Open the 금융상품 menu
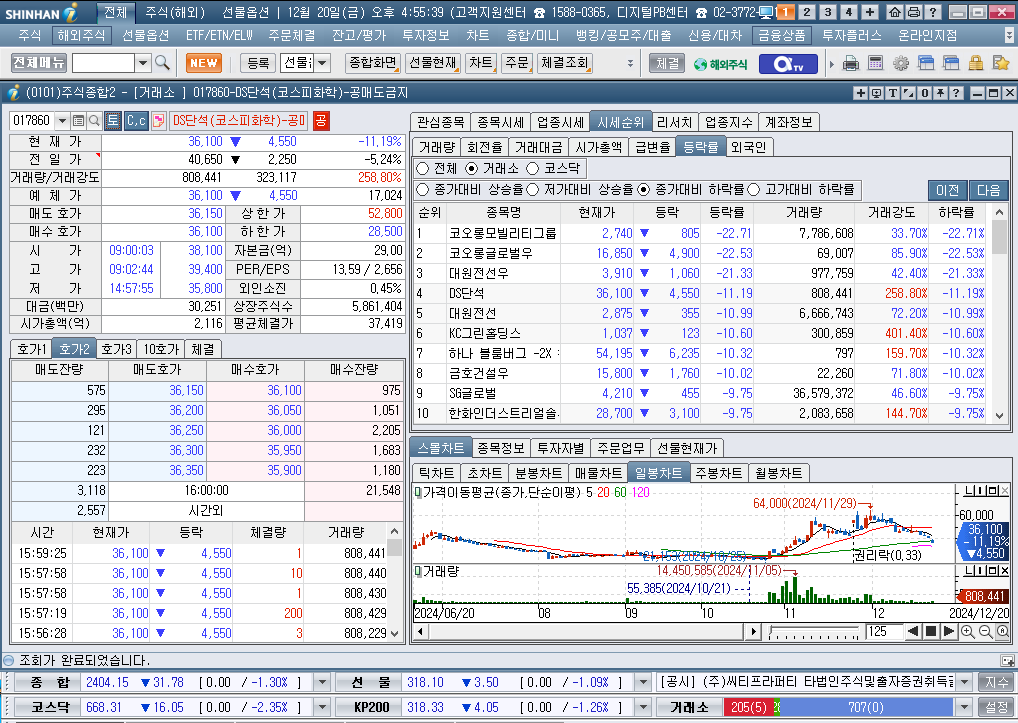 (x=782, y=35)
